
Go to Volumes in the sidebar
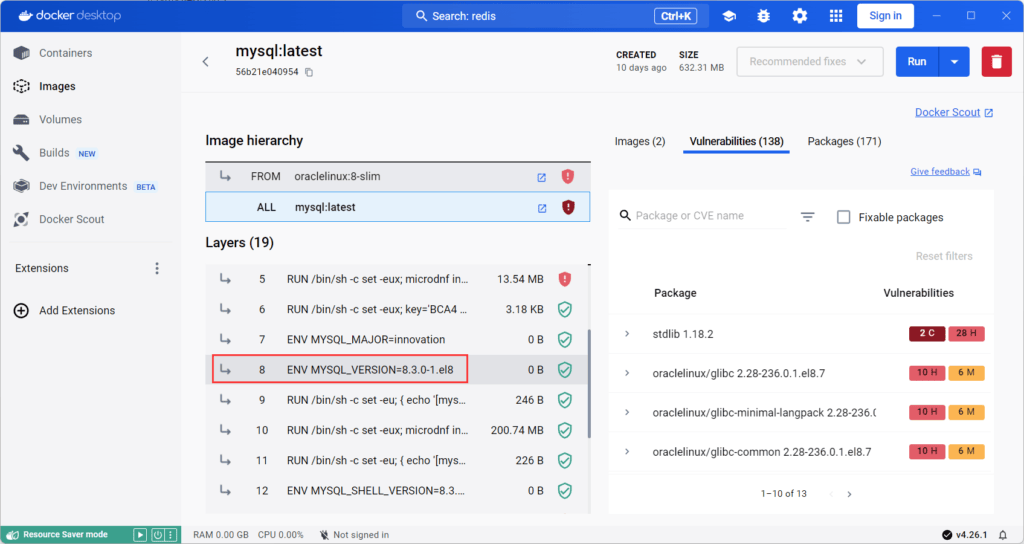(60, 120)
